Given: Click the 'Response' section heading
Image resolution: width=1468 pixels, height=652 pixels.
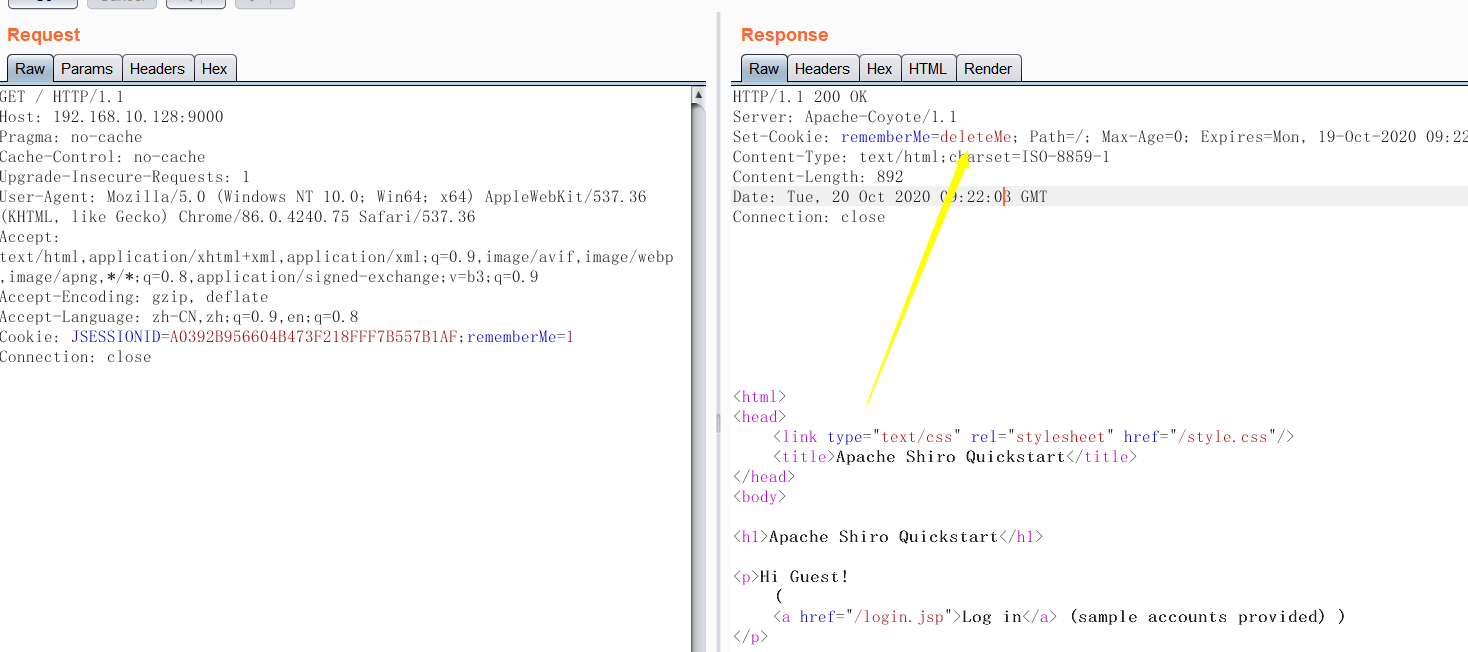Looking at the screenshot, I should [784, 35].
